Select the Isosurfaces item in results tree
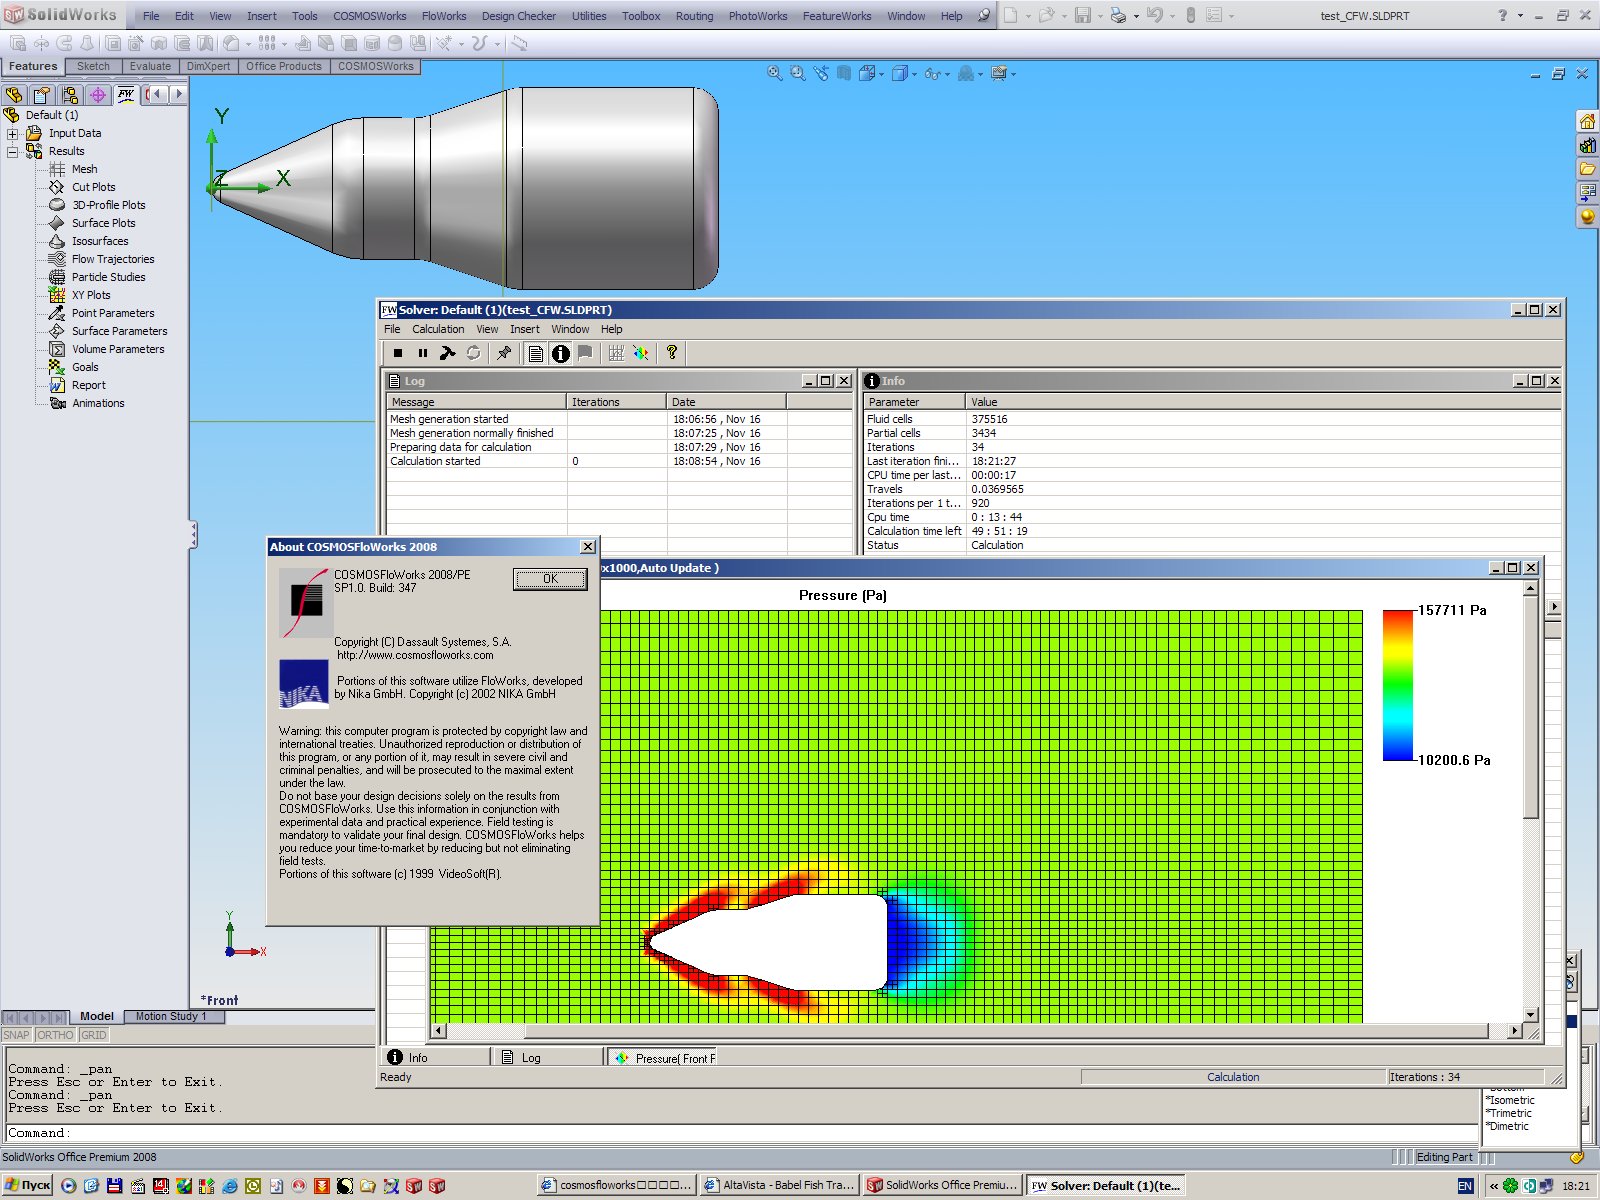Screen dimensions: 1600x1200 pos(100,241)
